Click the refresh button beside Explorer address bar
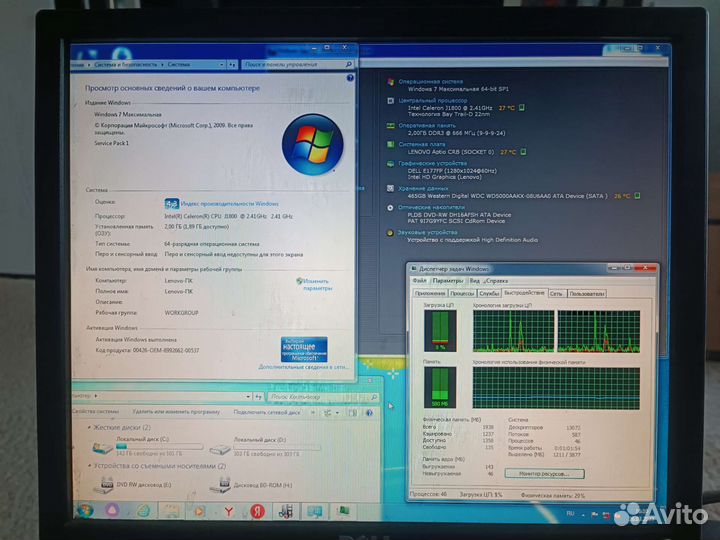 tap(259, 396)
